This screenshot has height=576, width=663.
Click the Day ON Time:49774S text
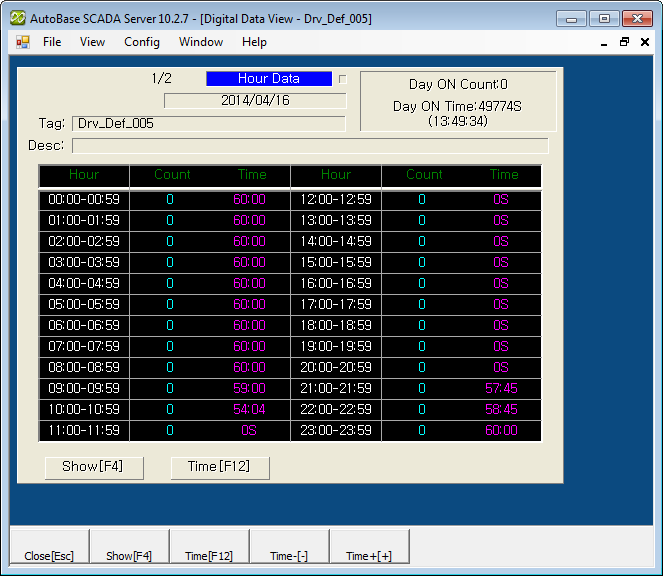(457, 106)
